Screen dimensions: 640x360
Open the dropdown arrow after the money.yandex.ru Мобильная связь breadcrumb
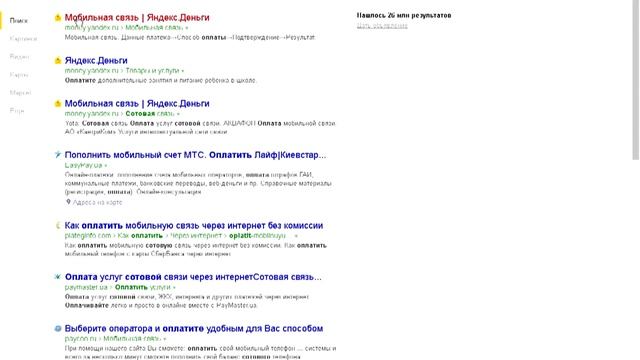(187, 28)
